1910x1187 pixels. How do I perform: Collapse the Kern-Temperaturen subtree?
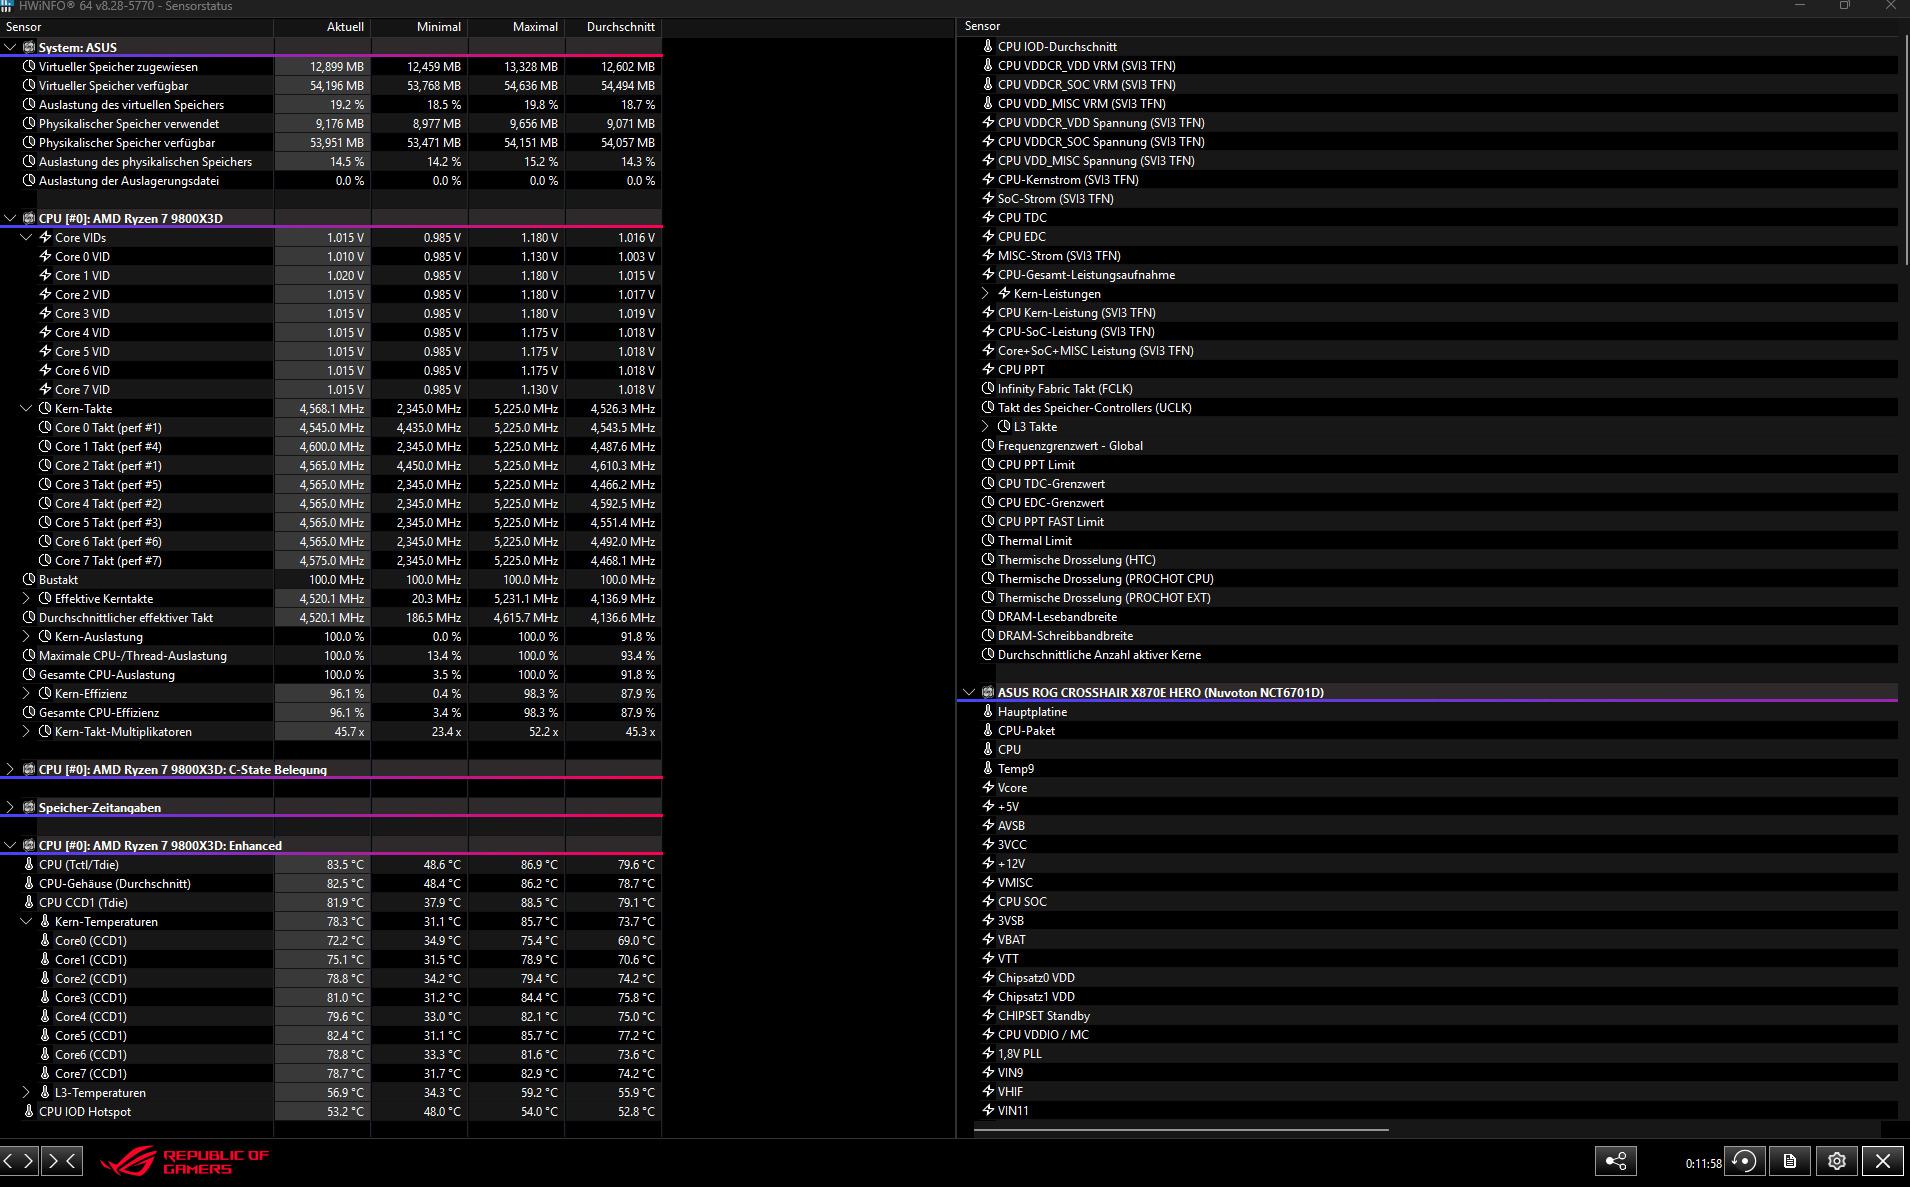pyautogui.click(x=26, y=921)
